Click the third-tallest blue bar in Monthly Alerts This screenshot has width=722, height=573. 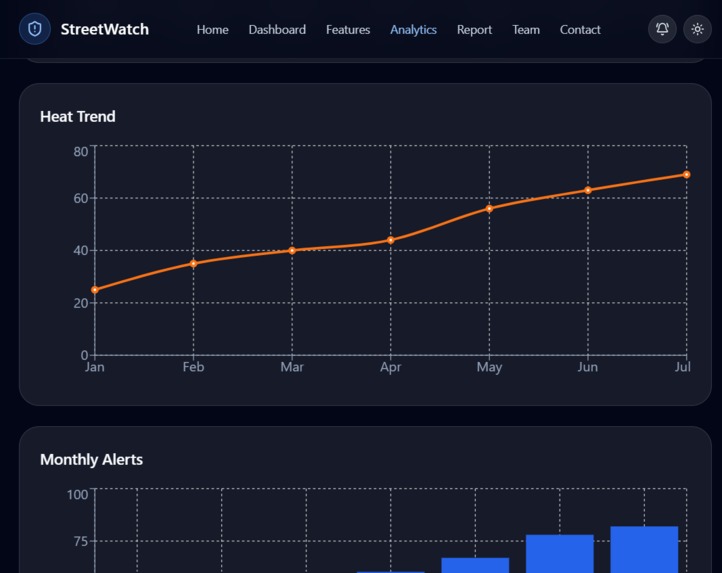coord(475,565)
